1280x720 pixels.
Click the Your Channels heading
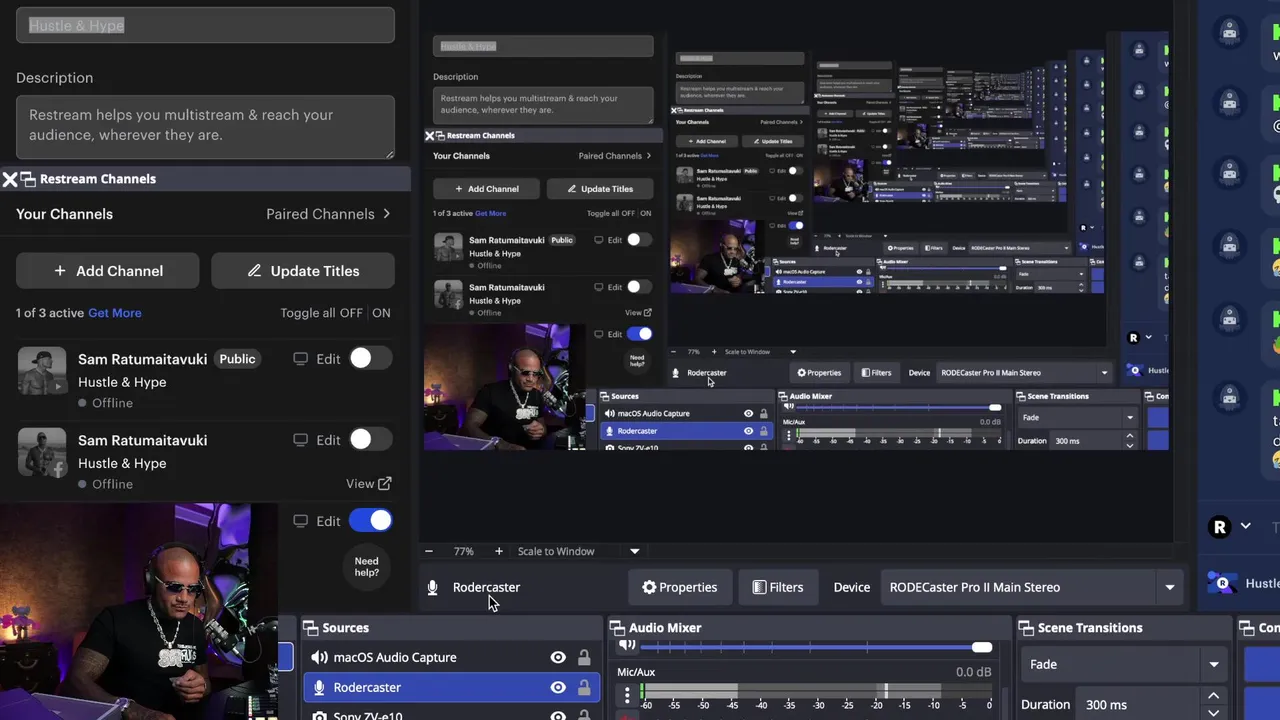pos(64,214)
